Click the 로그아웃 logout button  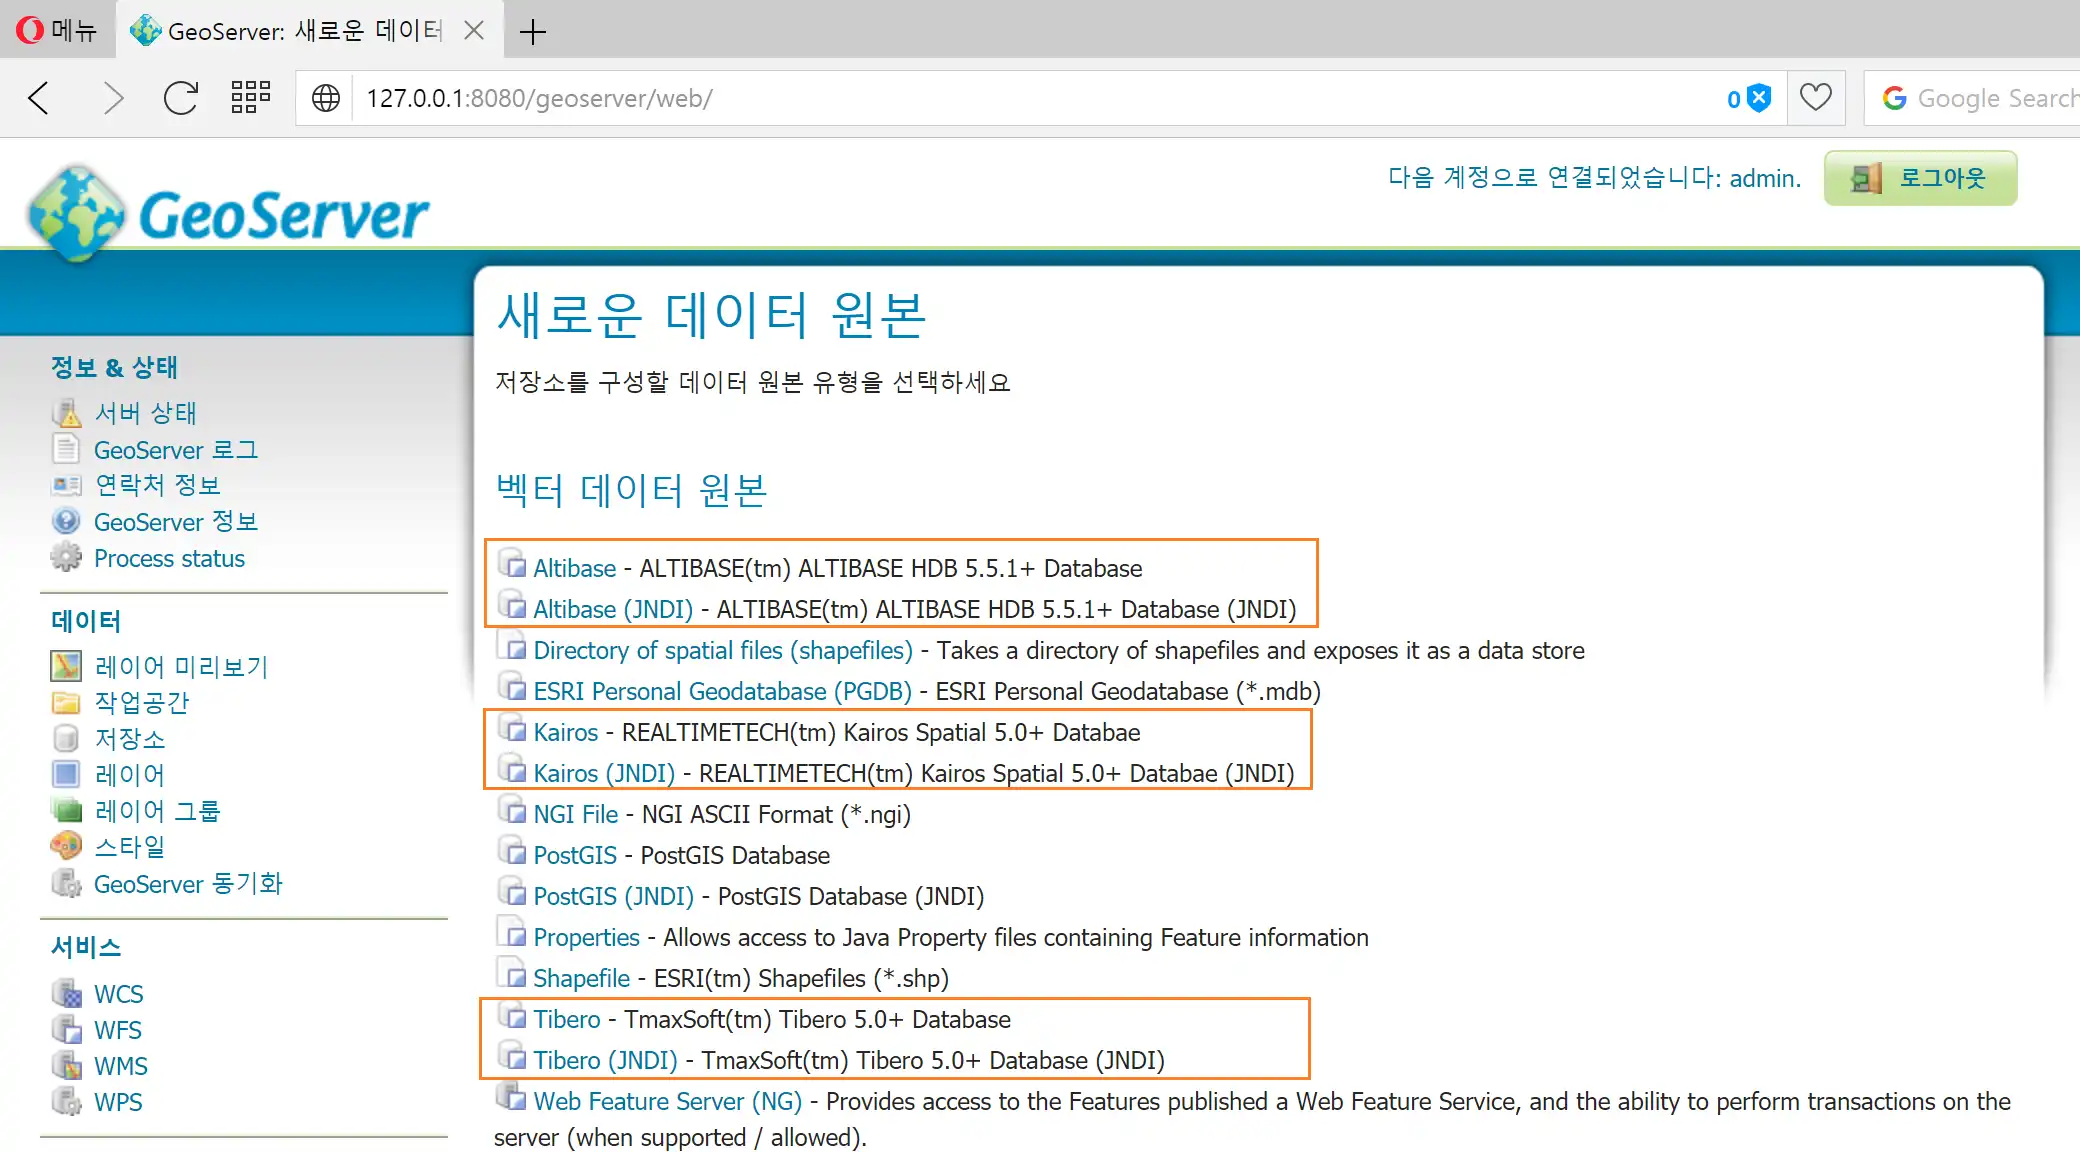click(x=1920, y=178)
